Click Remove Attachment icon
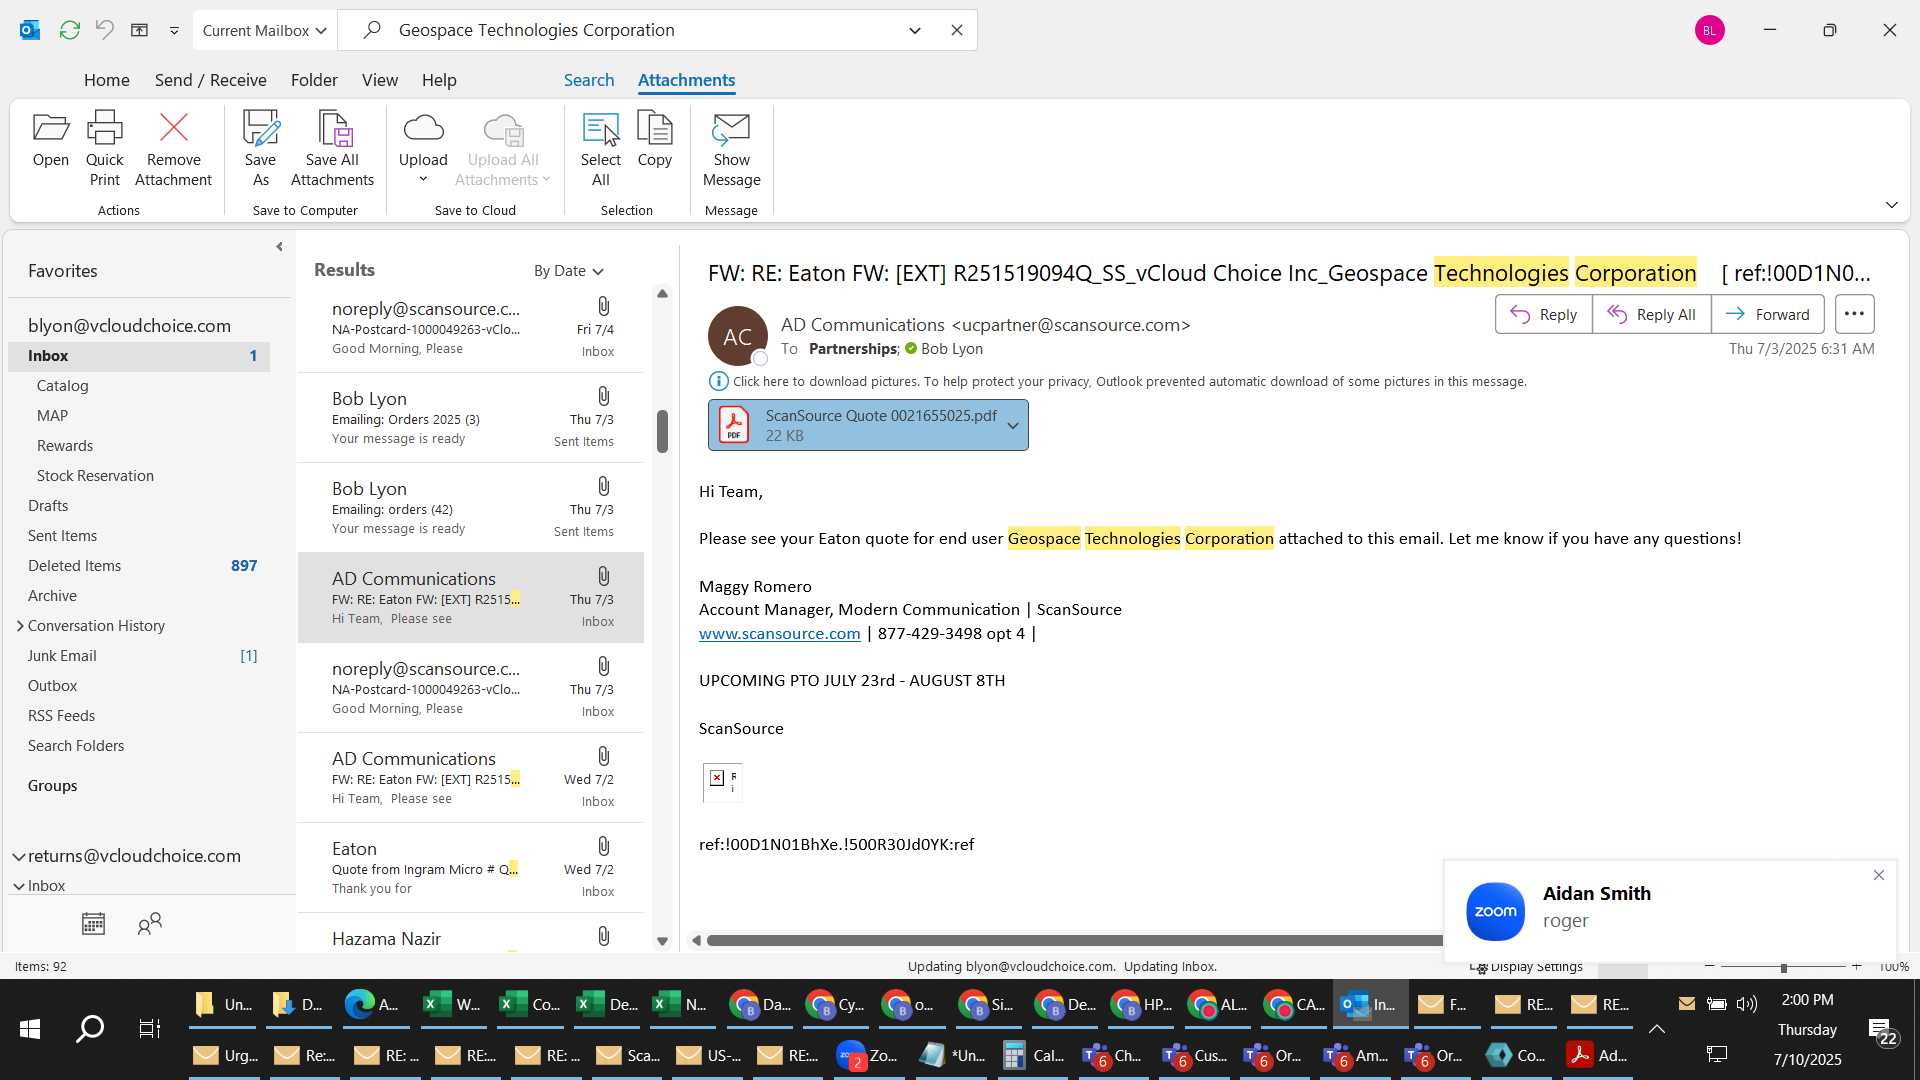1920x1080 pixels. tap(173, 149)
